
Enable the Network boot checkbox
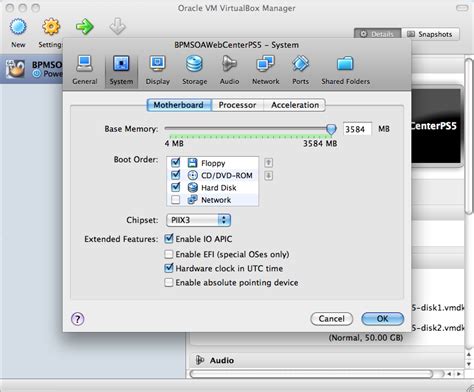tap(175, 200)
